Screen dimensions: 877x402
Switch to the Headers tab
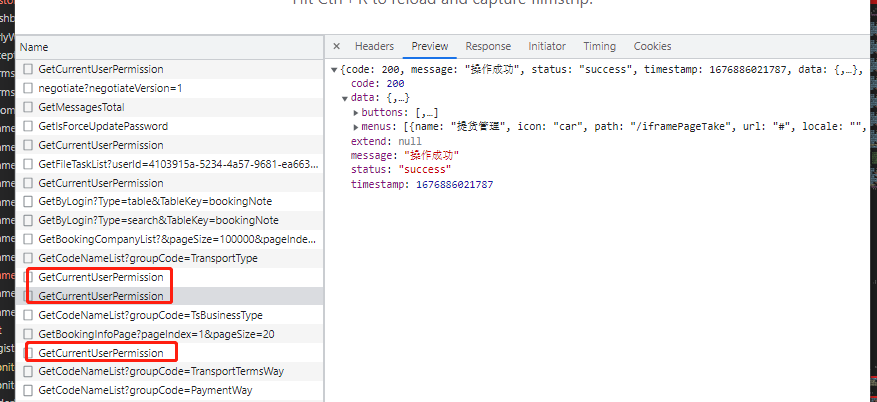(374, 46)
